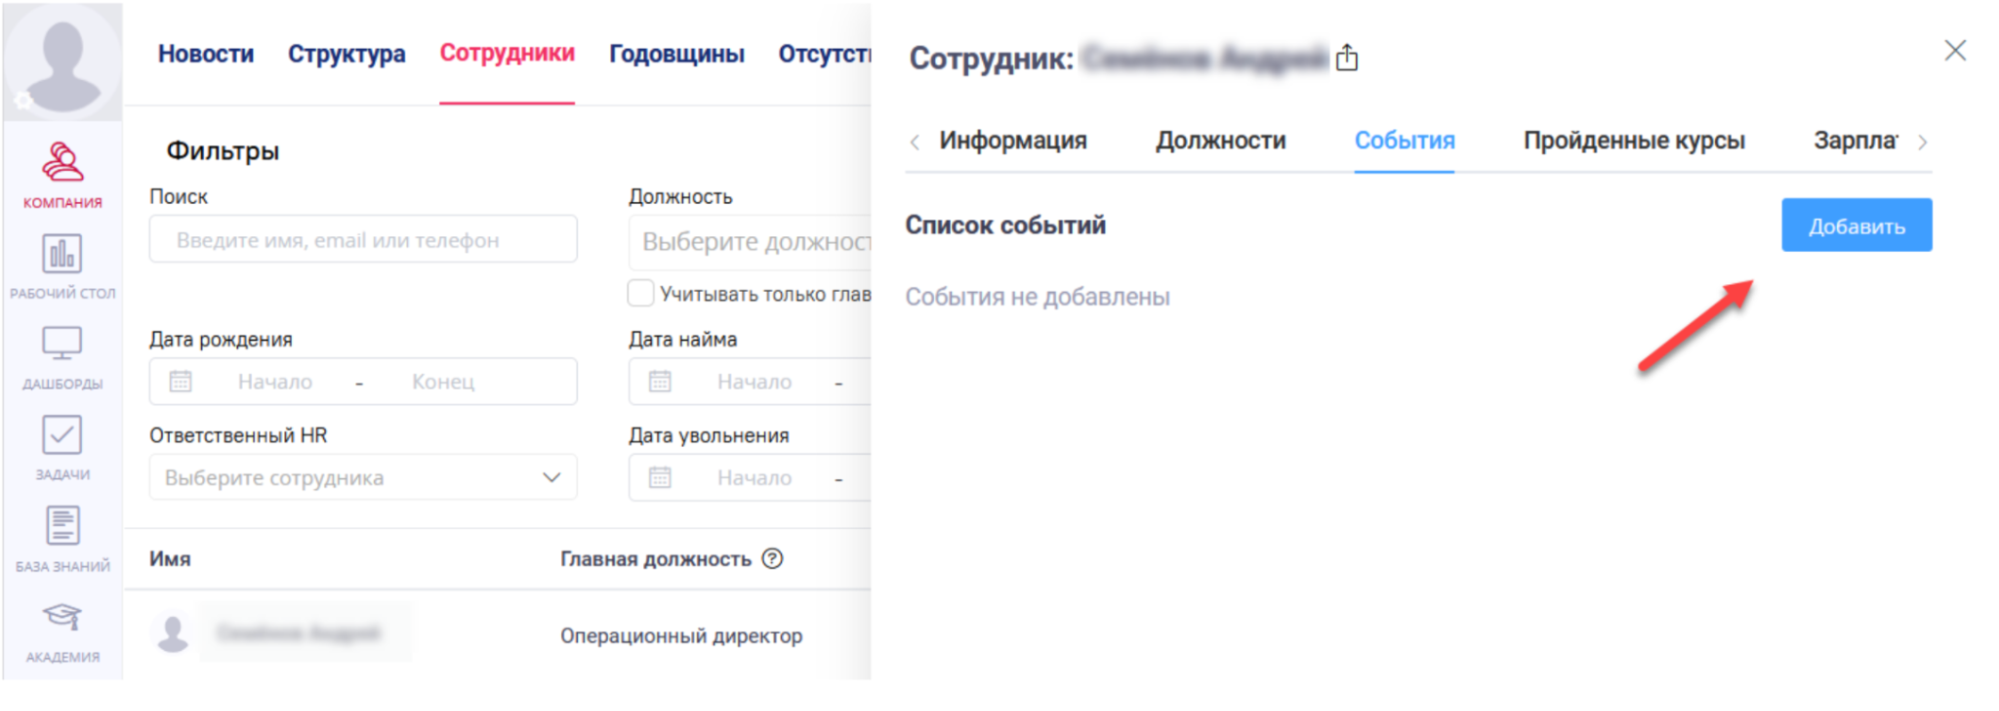
Task: Click calendar icon in Дата рождения field
Action: [x=180, y=381]
